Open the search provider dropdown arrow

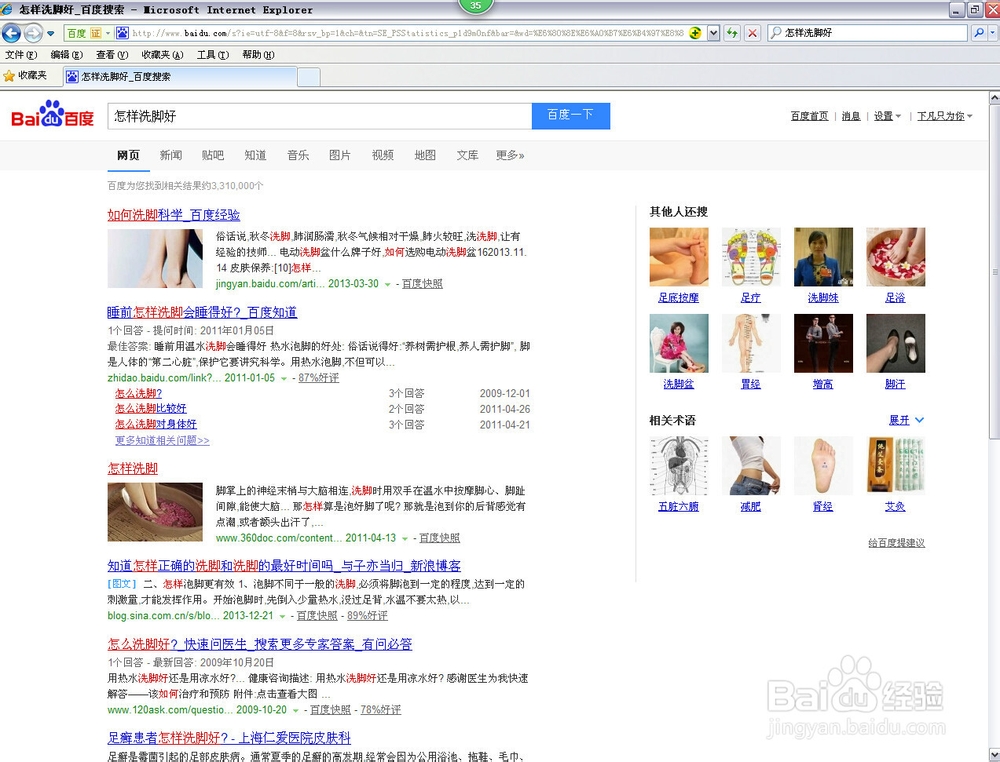point(992,33)
